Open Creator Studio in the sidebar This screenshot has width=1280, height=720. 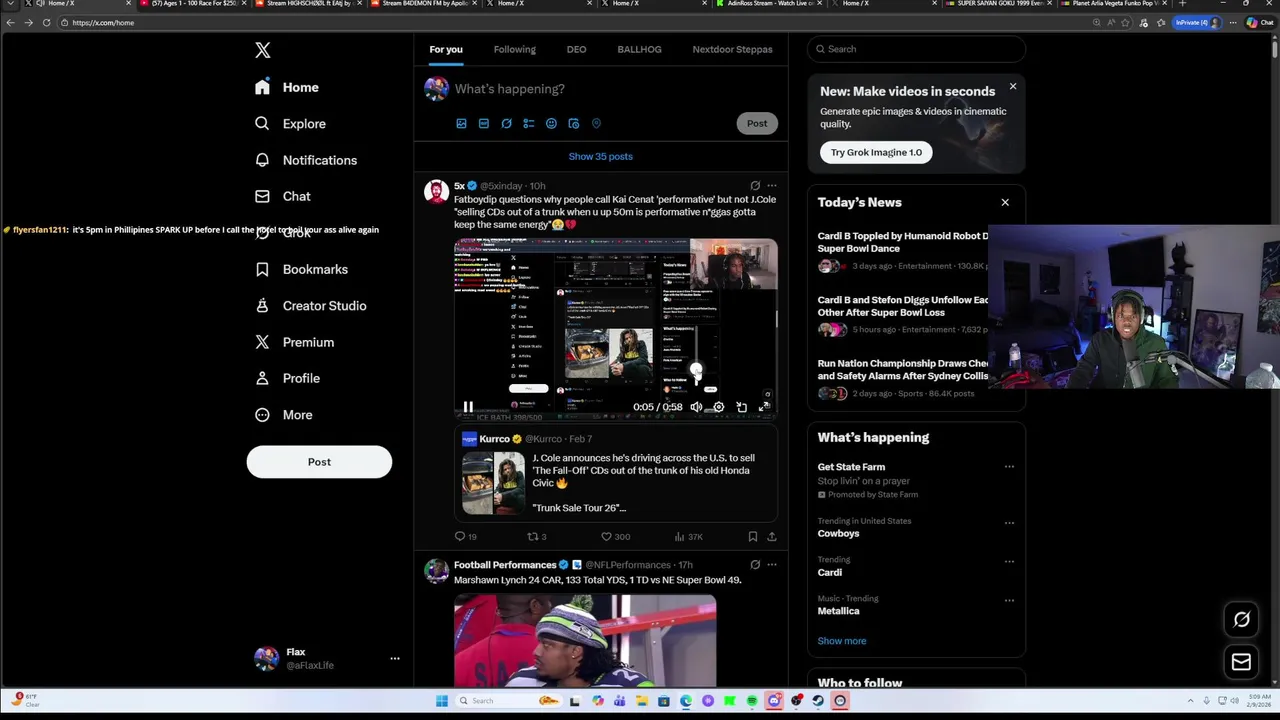[x=310, y=306]
